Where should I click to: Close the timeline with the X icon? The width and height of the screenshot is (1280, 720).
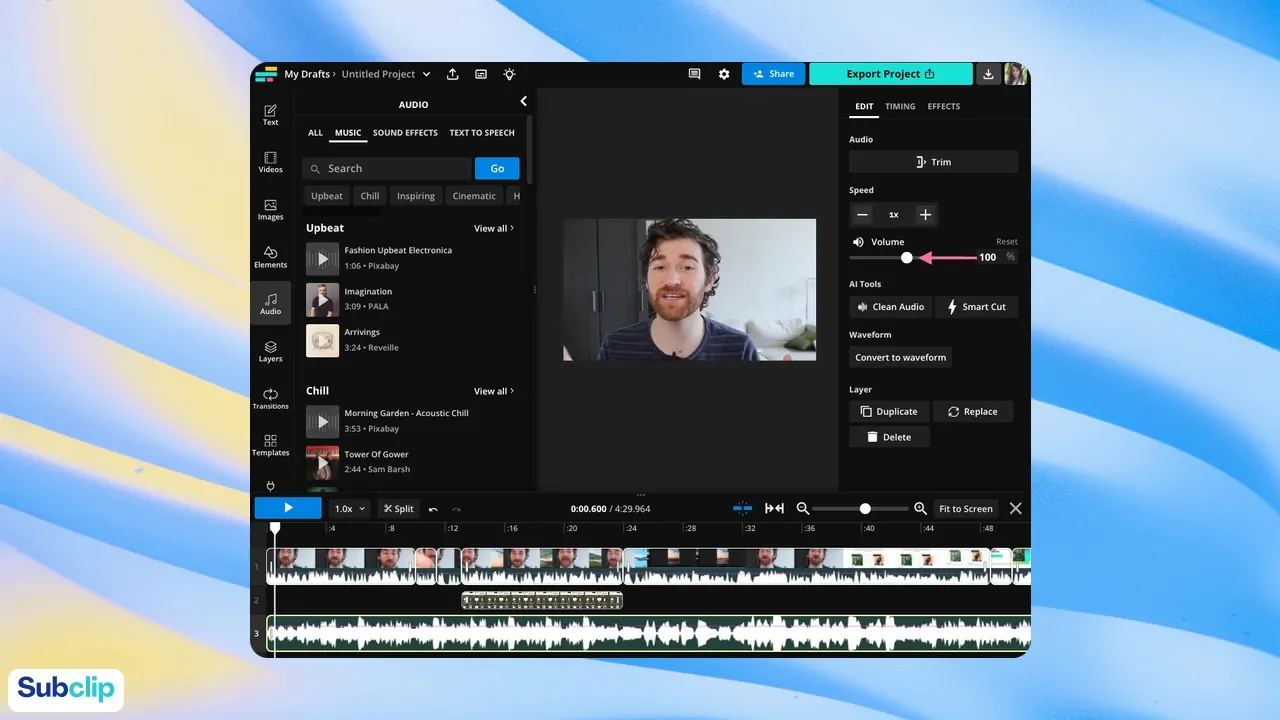coord(1016,508)
